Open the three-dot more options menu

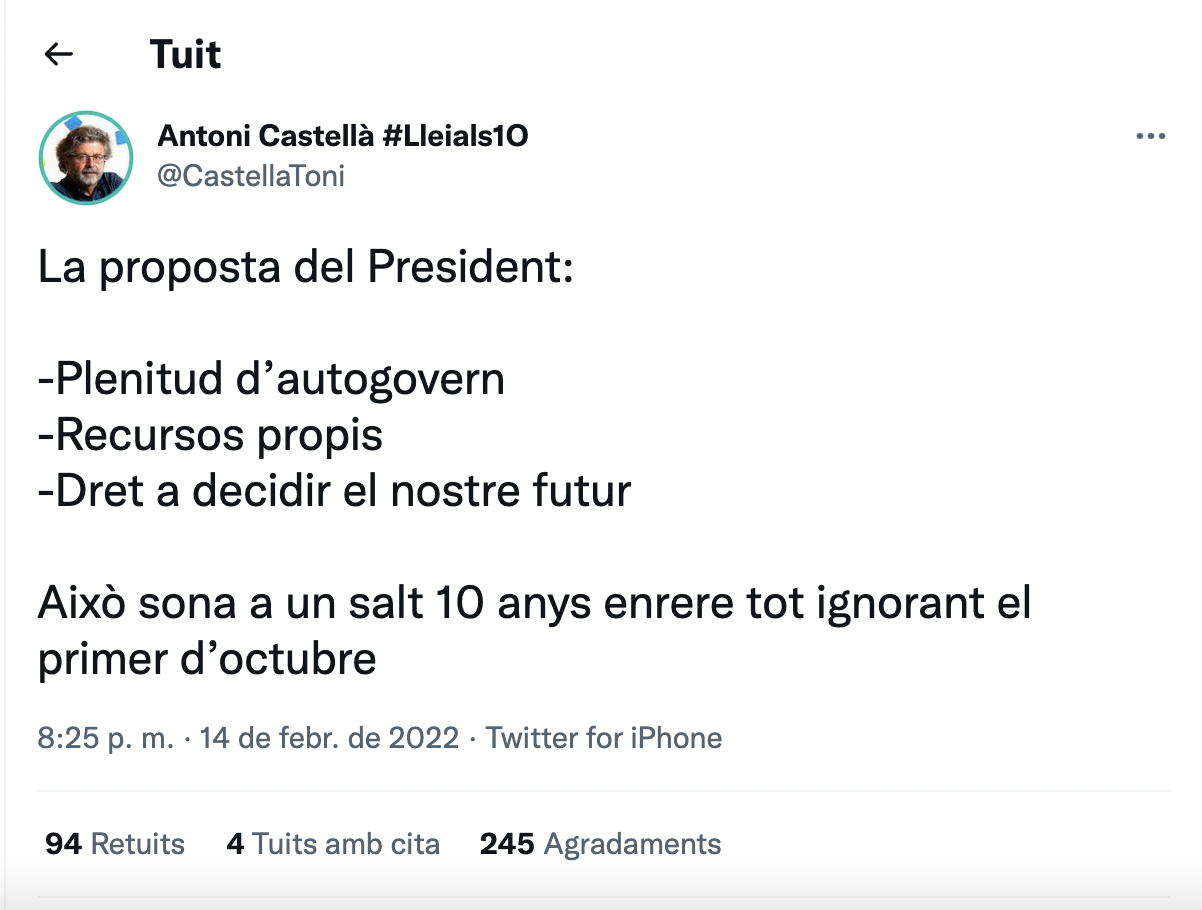click(1151, 137)
